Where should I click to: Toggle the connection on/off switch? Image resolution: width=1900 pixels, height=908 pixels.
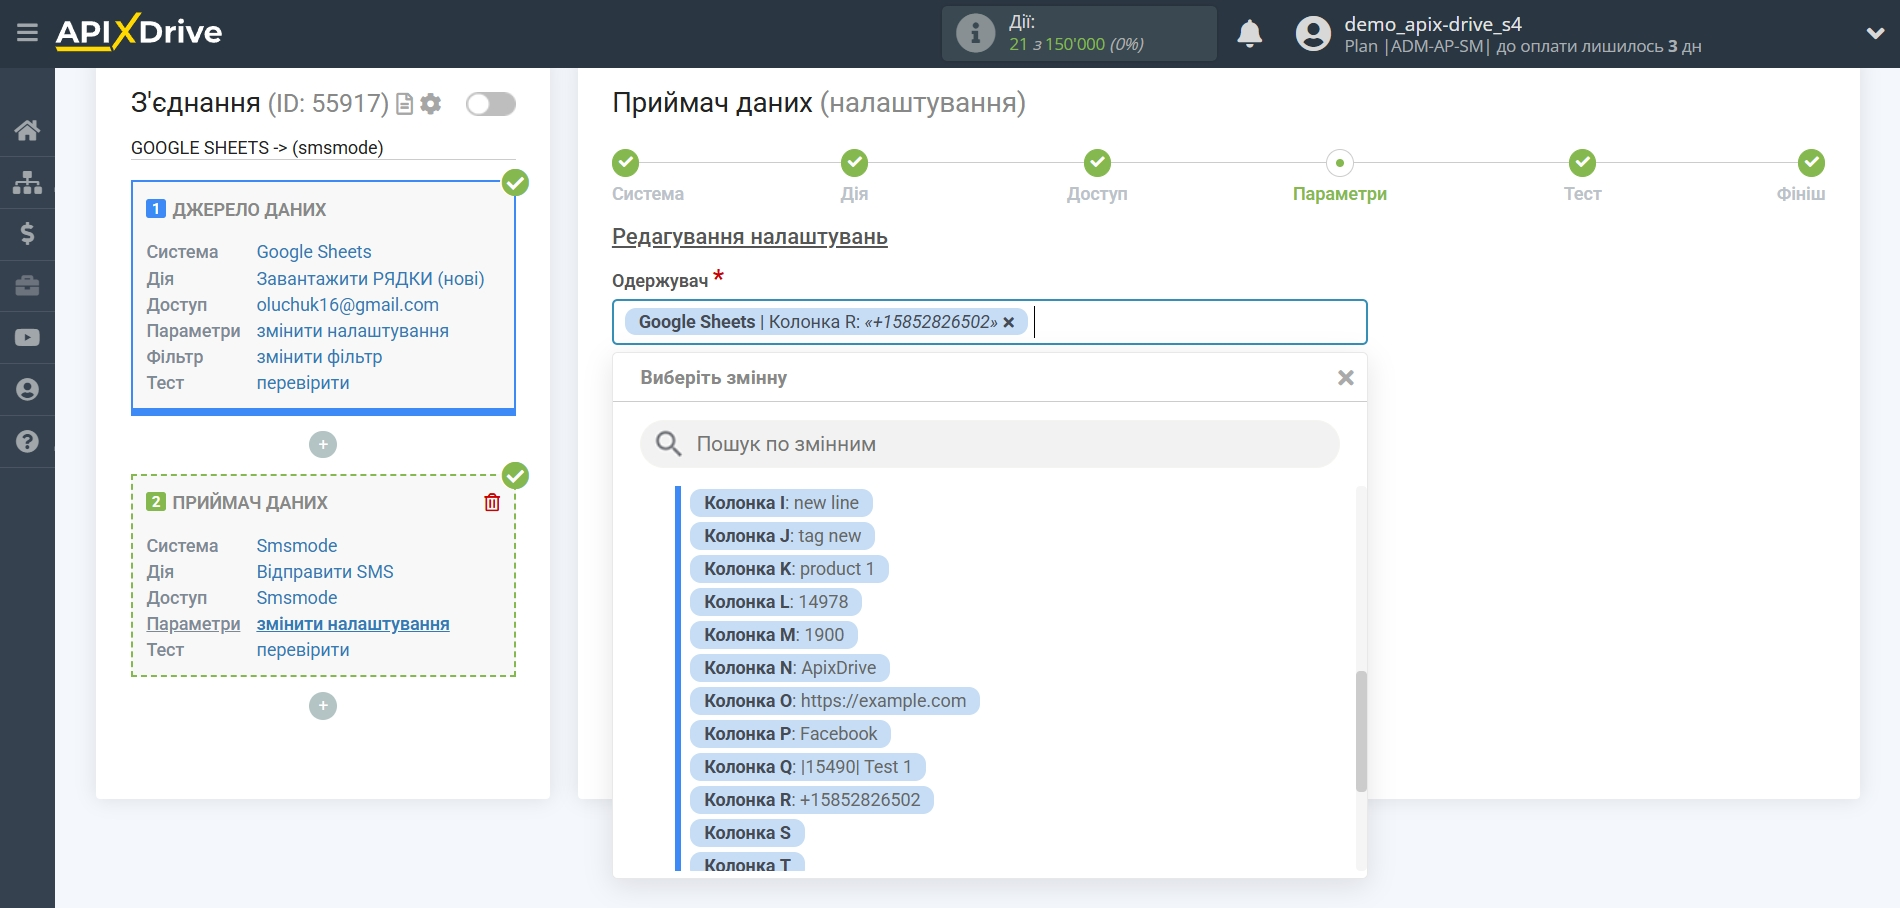(x=490, y=104)
